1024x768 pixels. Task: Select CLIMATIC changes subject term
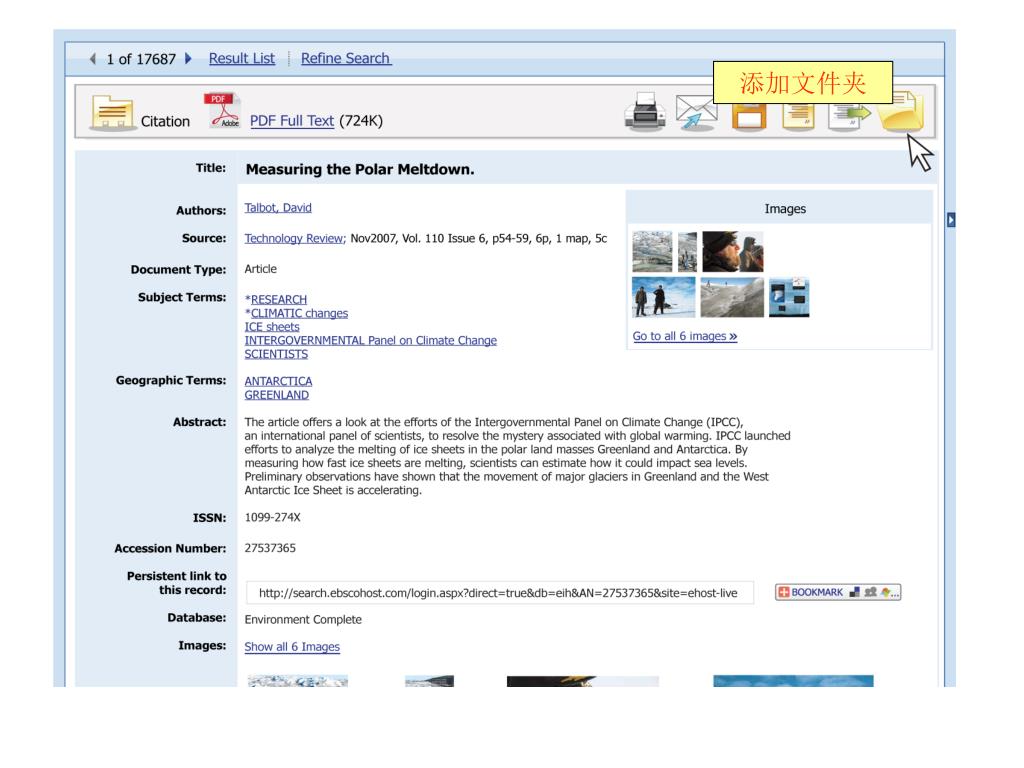[299, 313]
